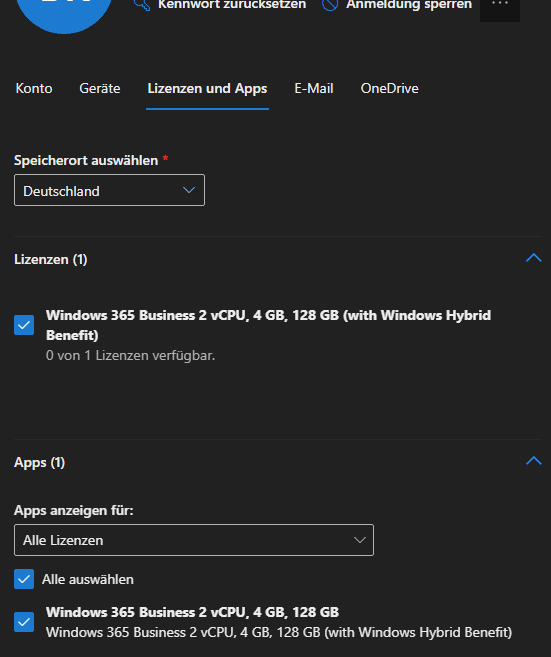This screenshot has width=551, height=657.
Task: Select the Lizenzen und Apps tab
Action: [207, 88]
